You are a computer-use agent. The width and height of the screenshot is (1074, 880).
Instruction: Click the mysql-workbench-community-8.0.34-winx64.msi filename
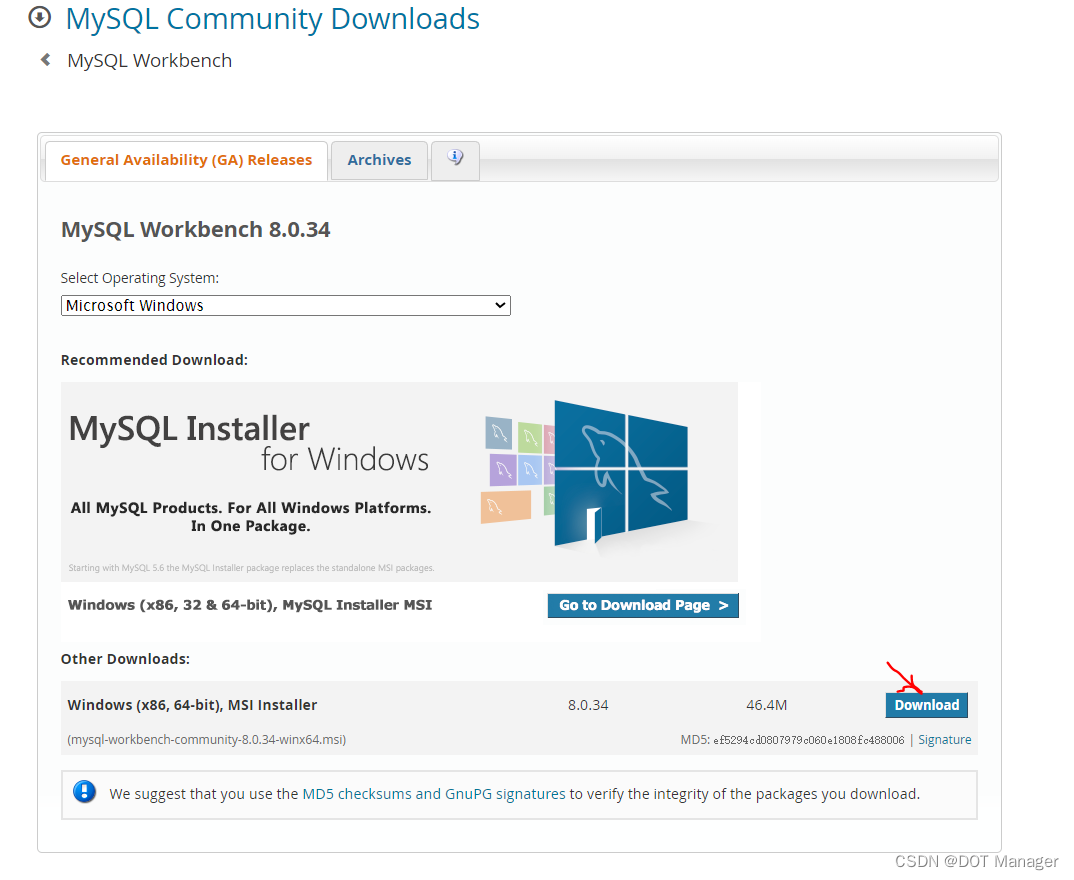(x=207, y=740)
